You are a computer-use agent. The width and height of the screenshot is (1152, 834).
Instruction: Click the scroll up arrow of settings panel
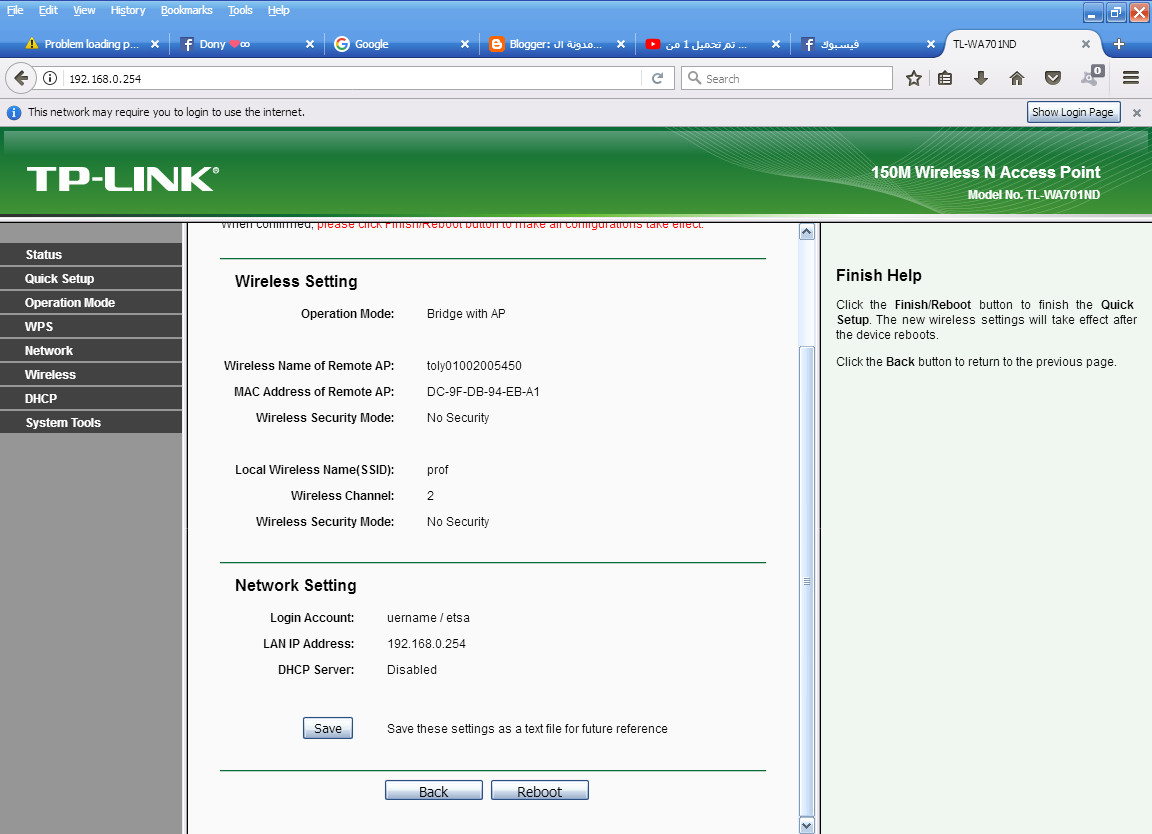point(807,231)
